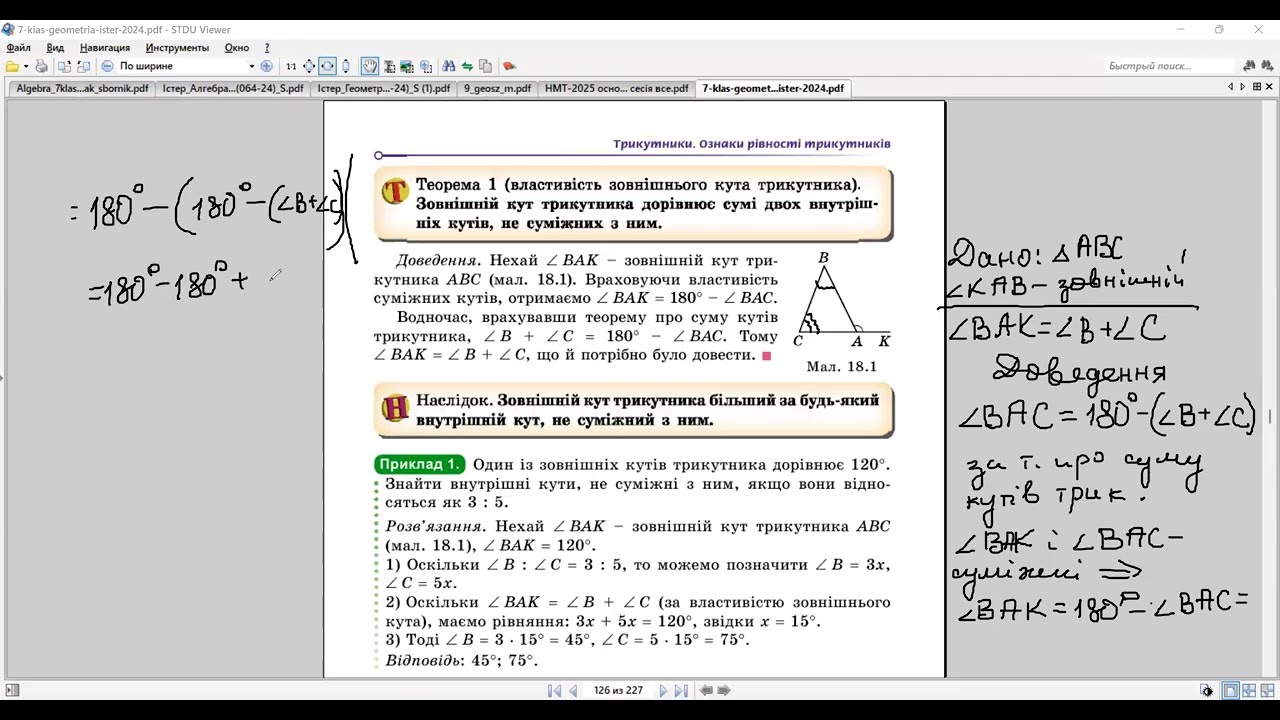Go to the last page
The width and height of the screenshot is (1280, 720).
click(681, 690)
